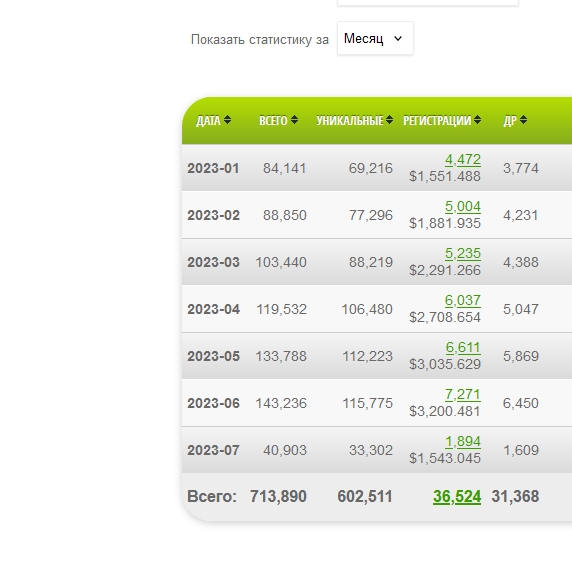Click the dropdown chevron next to Месяц
Image resolution: width=572 pixels, height=564 pixels.
(398, 38)
